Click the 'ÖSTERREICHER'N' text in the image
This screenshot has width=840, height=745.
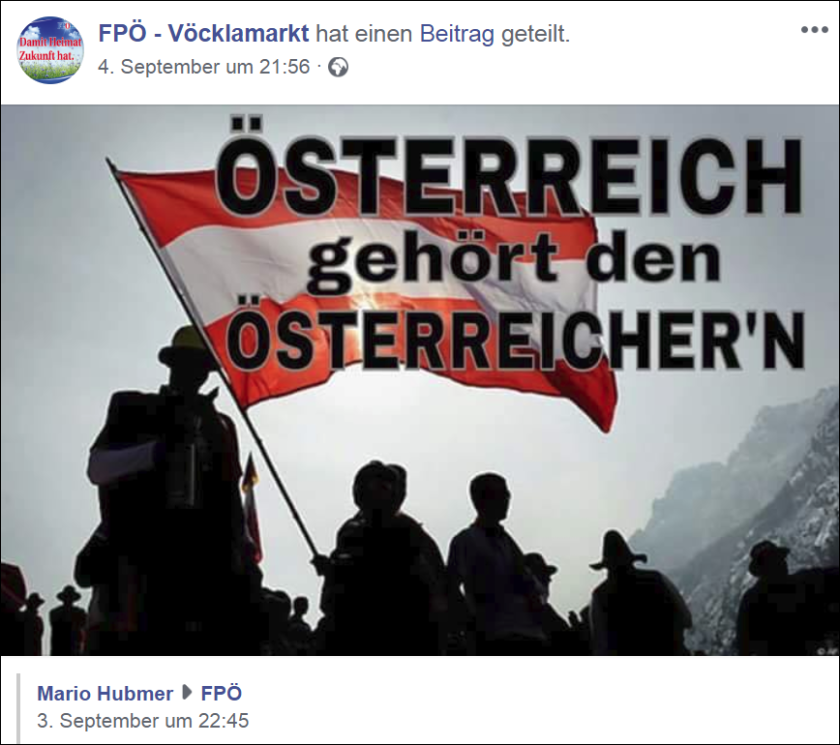[514, 337]
